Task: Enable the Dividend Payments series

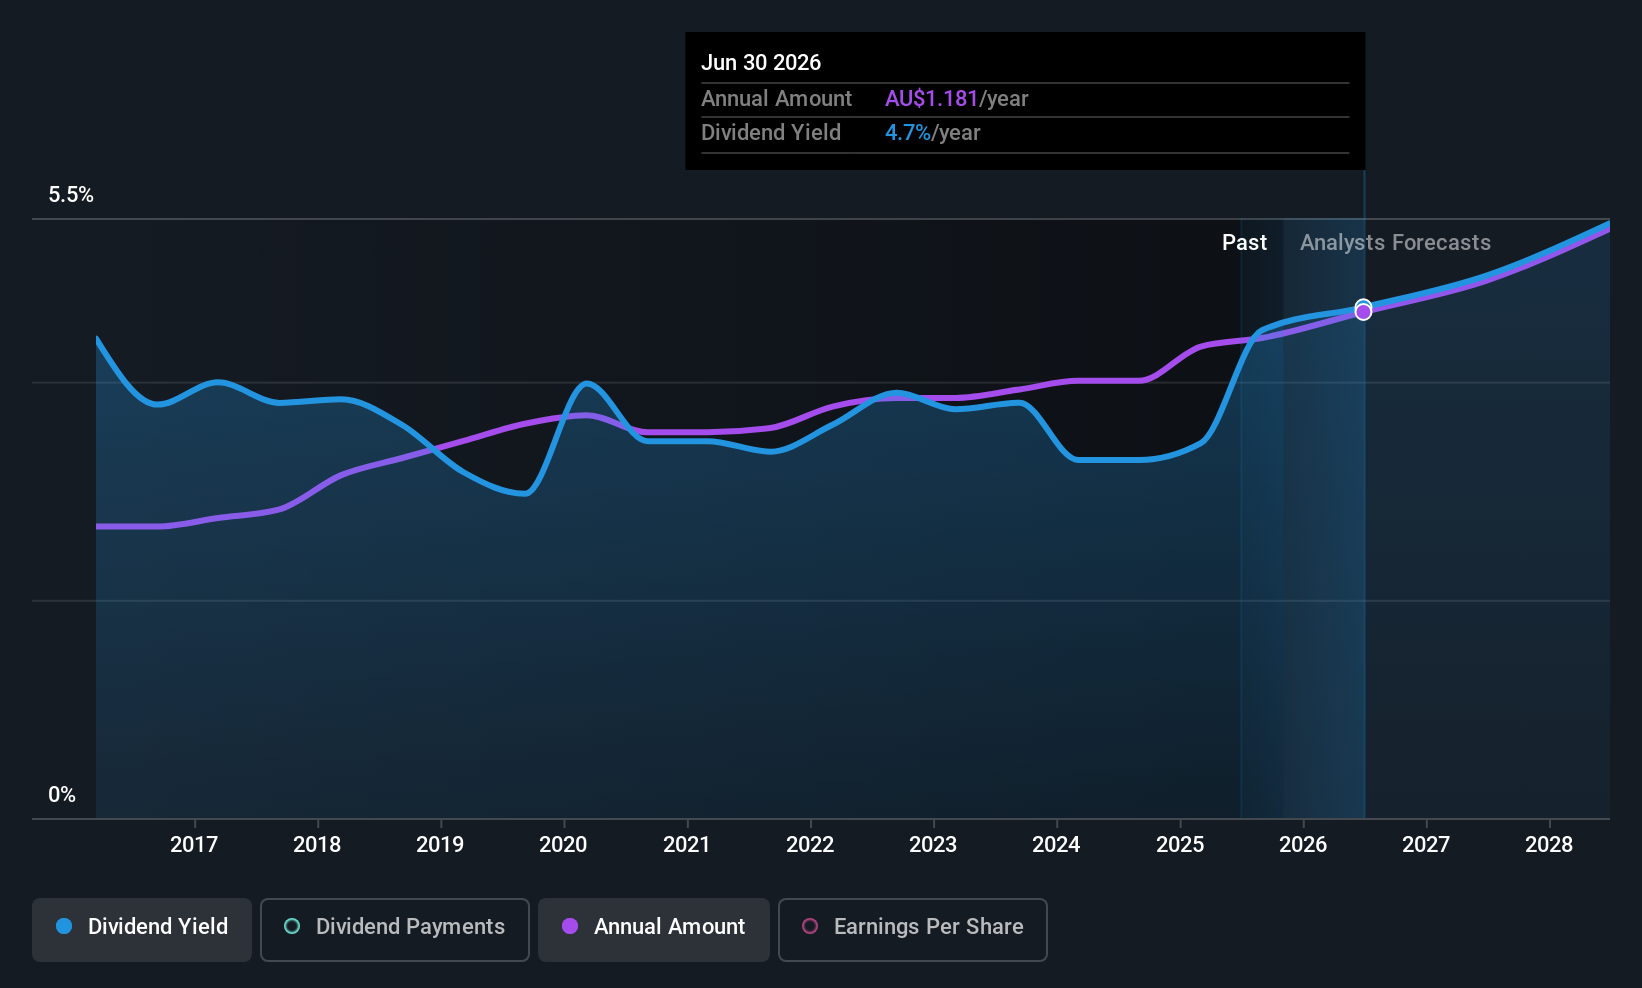Action: [x=394, y=929]
